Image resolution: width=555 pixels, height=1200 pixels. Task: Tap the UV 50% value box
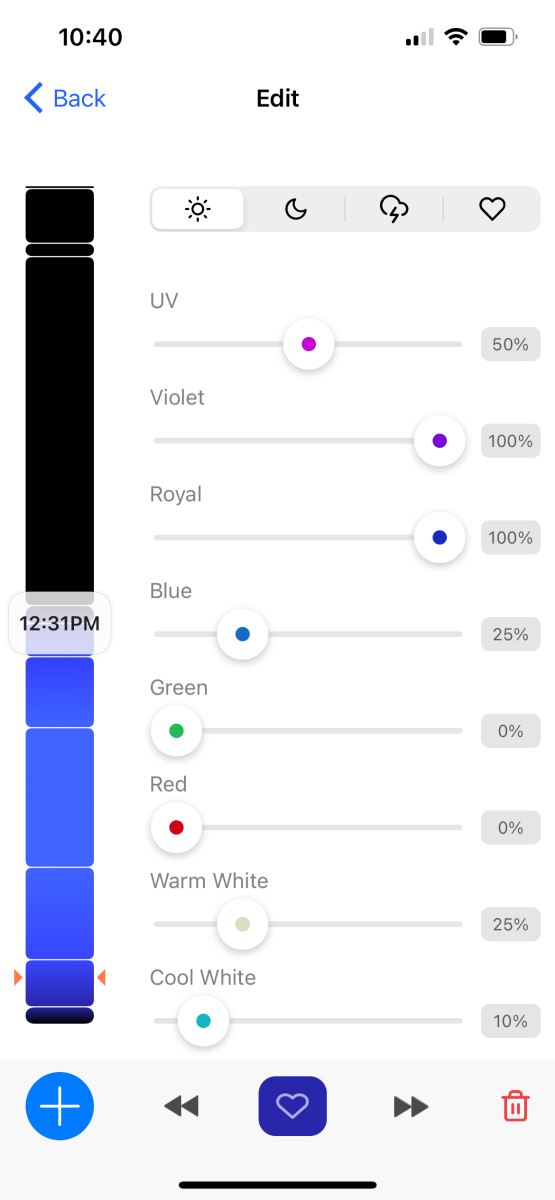510,344
